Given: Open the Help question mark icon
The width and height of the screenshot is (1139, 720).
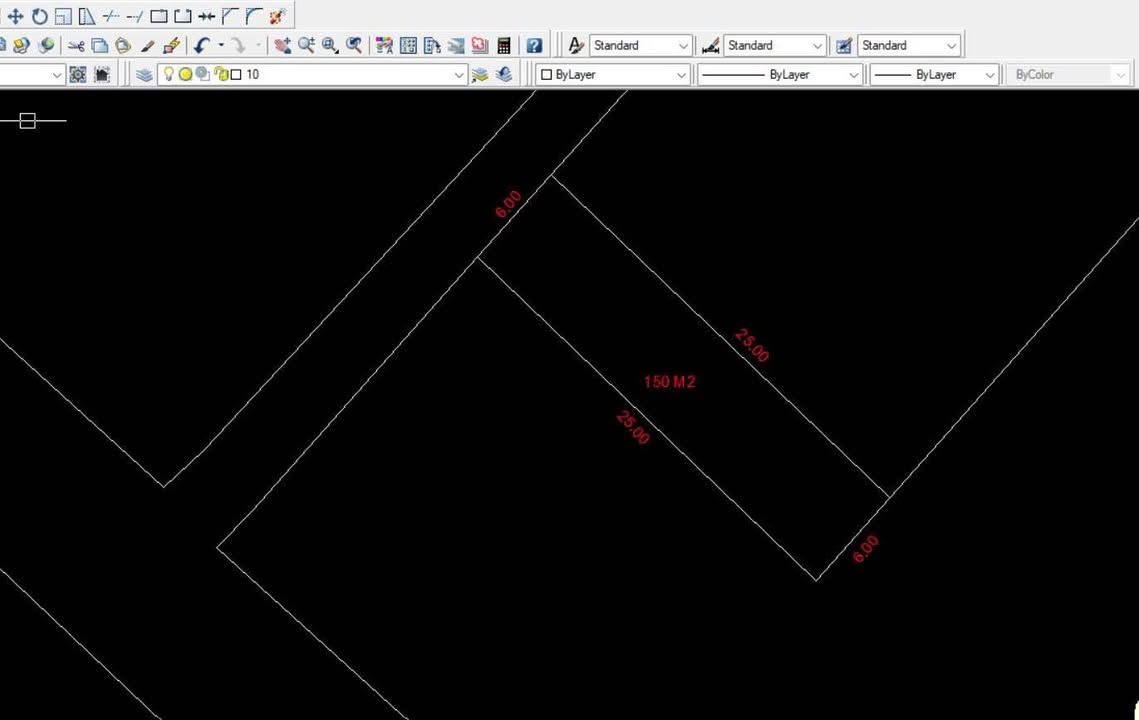Looking at the screenshot, I should pyautogui.click(x=534, y=45).
